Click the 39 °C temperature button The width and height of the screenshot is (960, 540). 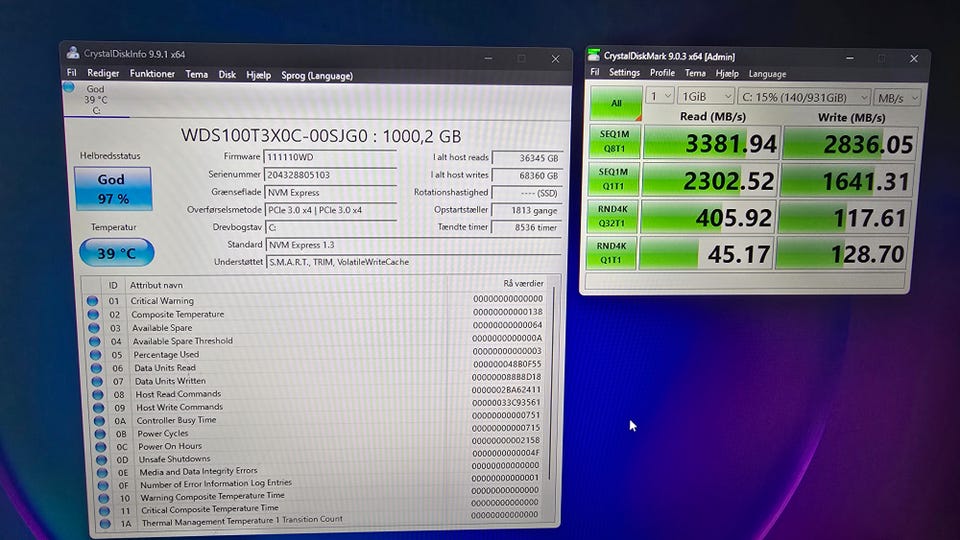[x=116, y=253]
